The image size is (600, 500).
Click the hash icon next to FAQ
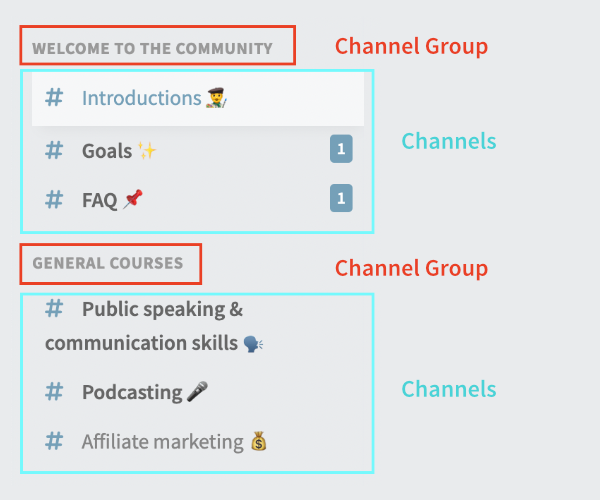click(x=54, y=200)
